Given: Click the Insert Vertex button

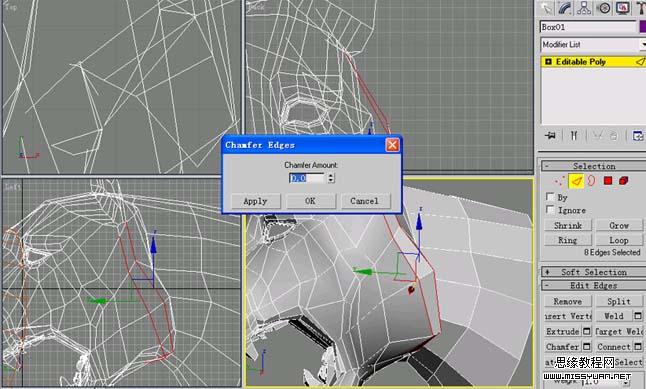Looking at the screenshot, I should [x=568, y=316].
